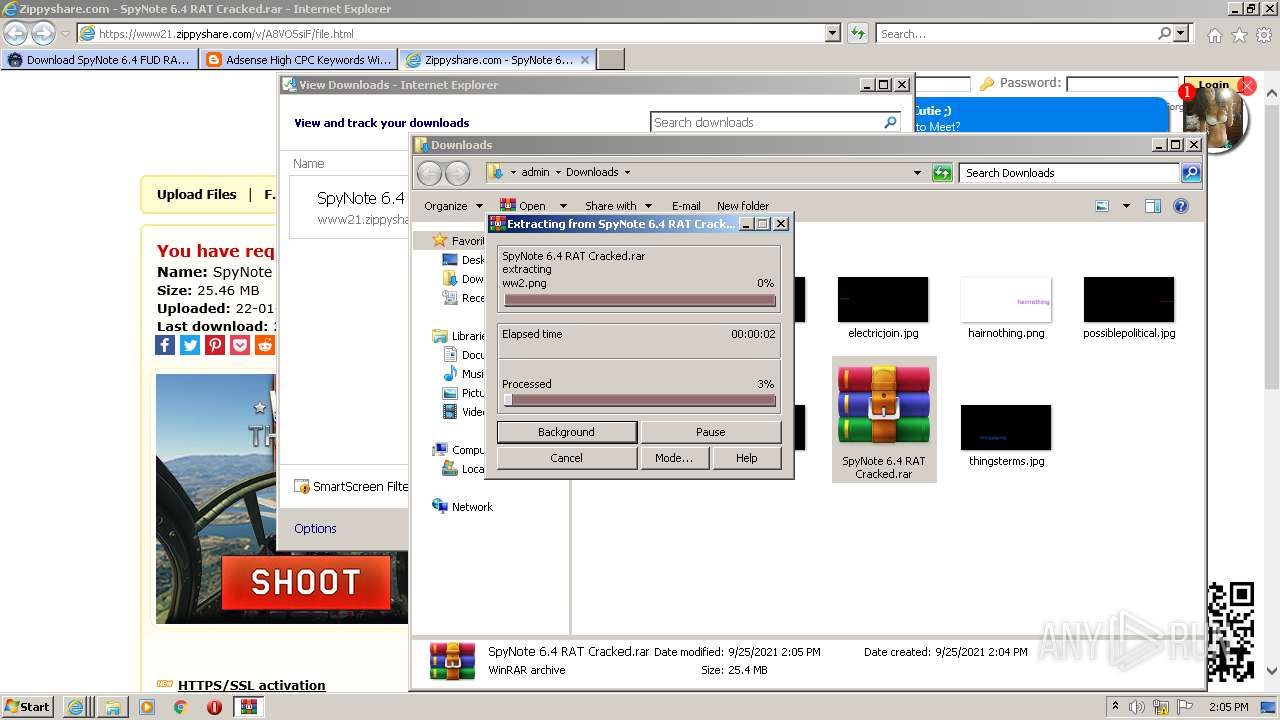The image size is (1280, 720).
Task: Open the Share with dropdown
Action: 618,206
